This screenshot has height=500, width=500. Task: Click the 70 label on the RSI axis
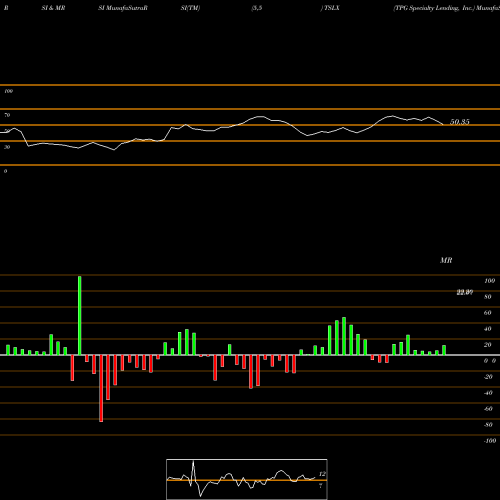7,115
